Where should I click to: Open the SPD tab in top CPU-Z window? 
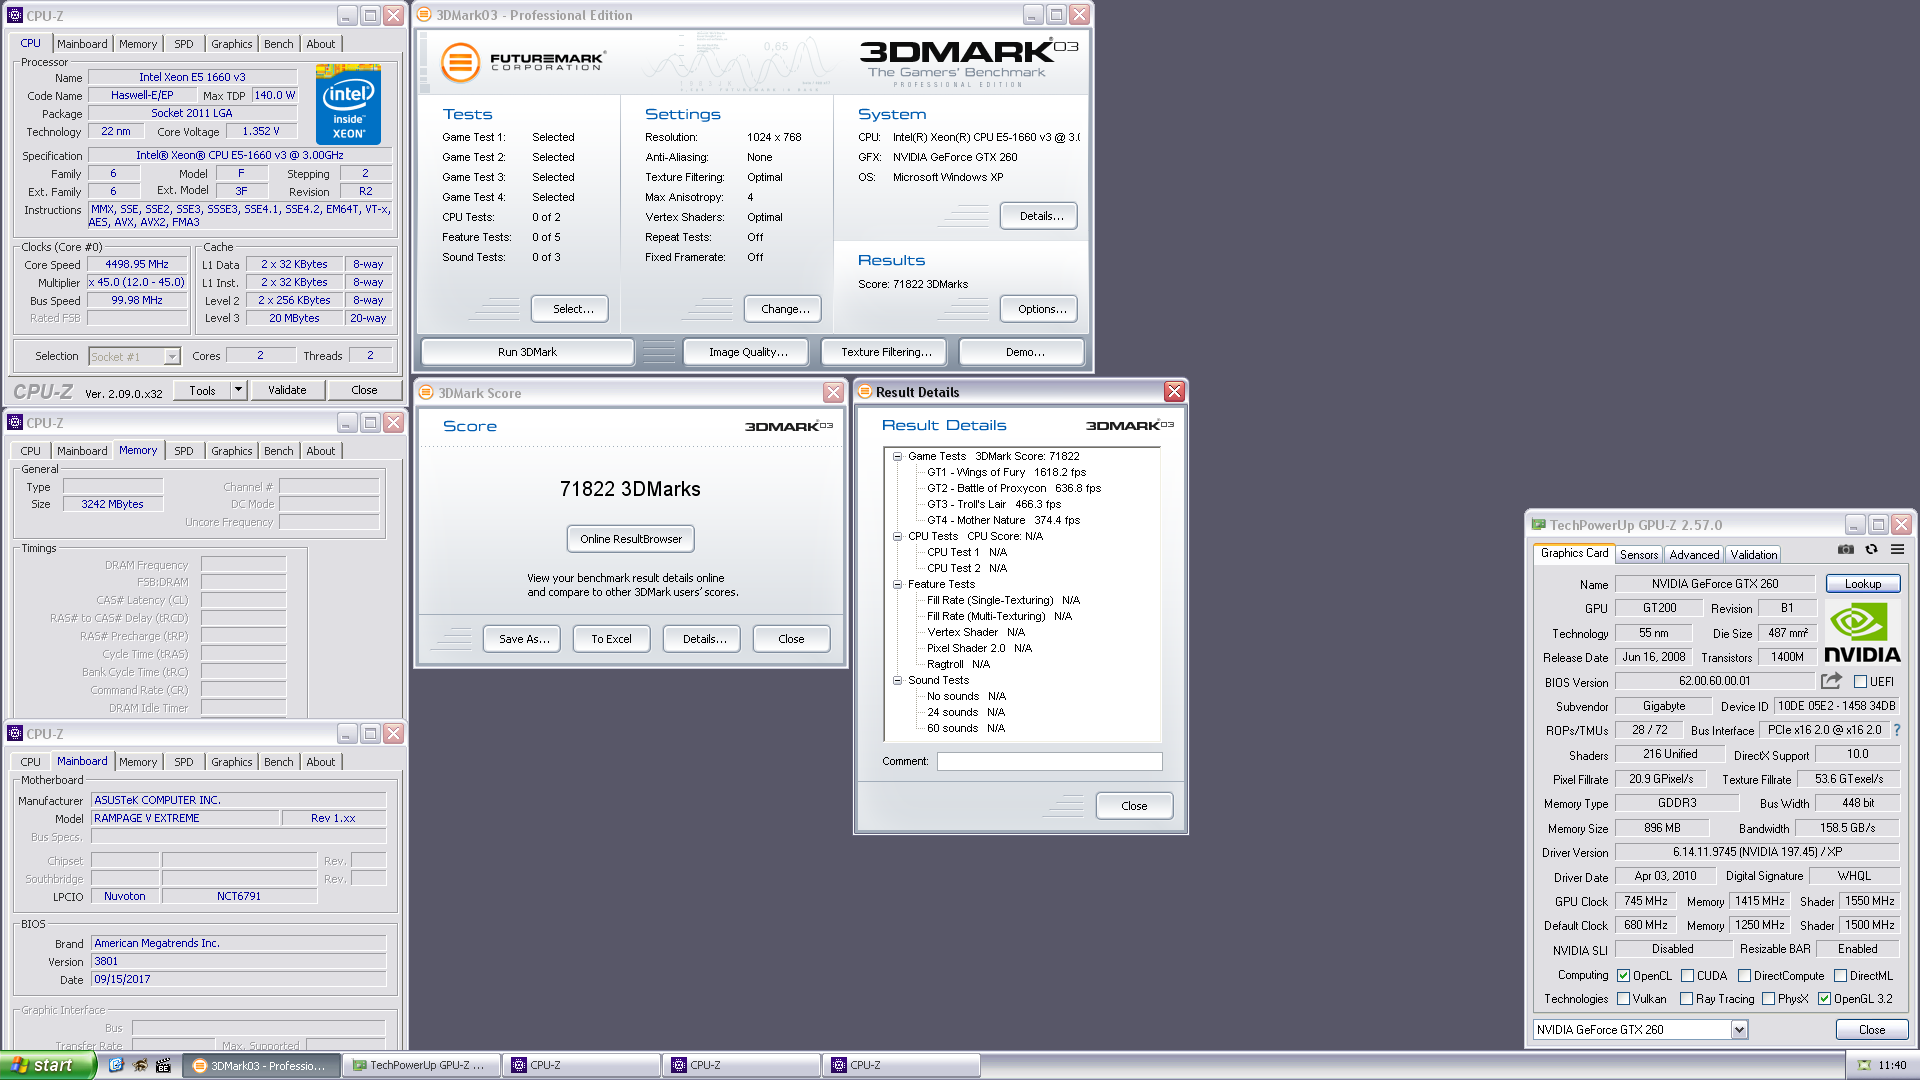point(184,44)
